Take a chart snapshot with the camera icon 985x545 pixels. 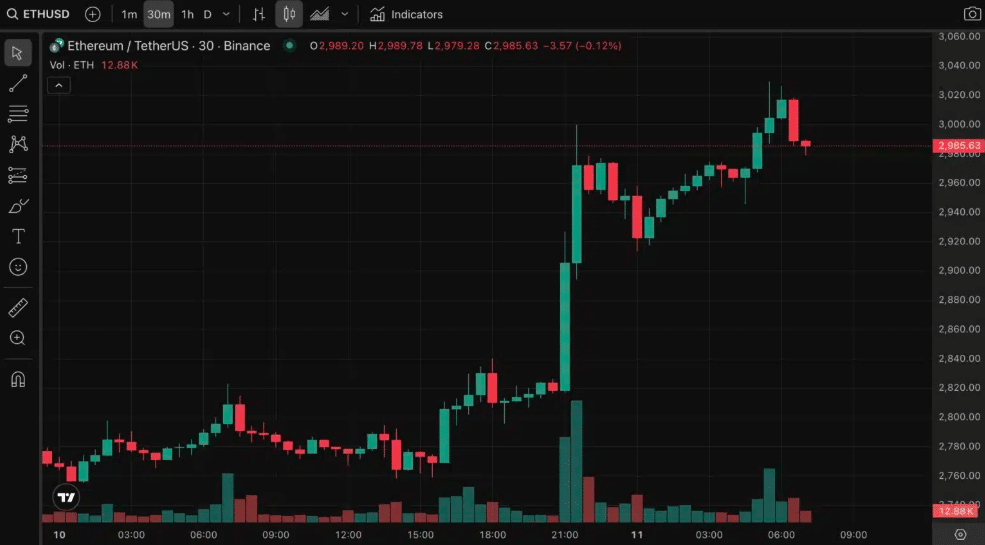tap(971, 14)
